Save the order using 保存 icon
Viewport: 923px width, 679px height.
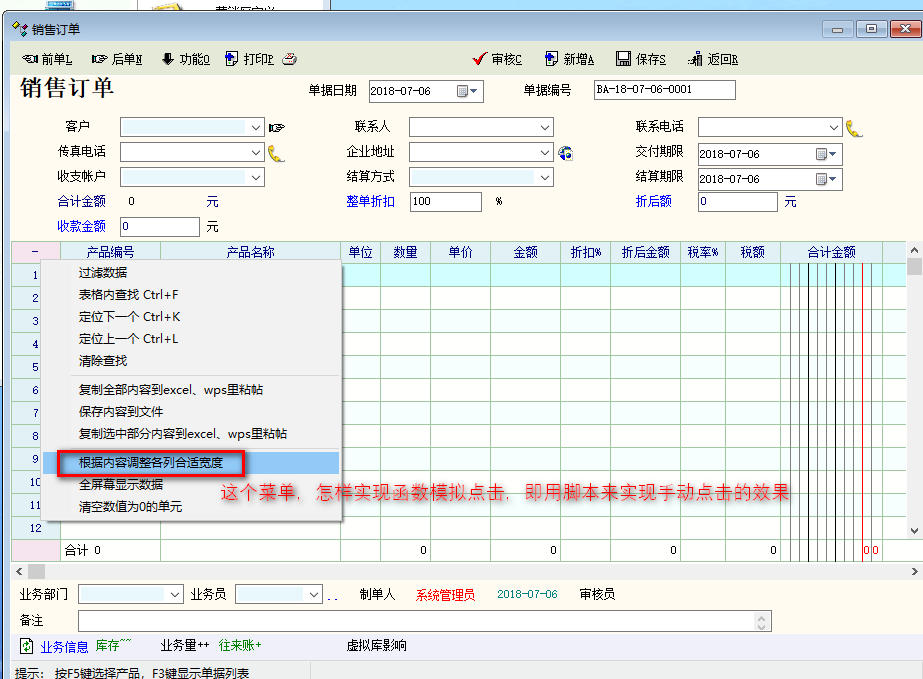[x=640, y=59]
